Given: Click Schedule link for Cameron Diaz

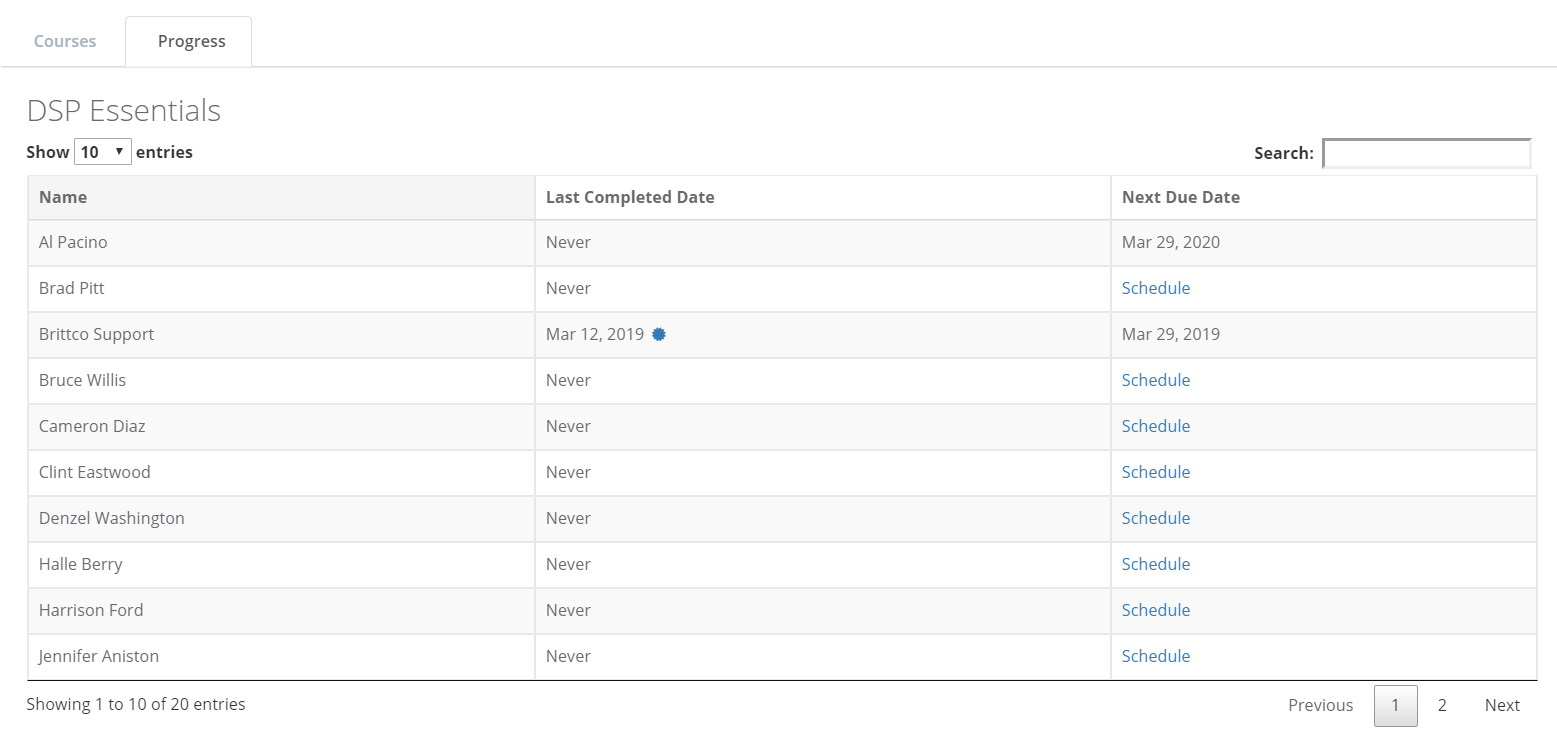Looking at the screenshot, I should pos(1155,426).
